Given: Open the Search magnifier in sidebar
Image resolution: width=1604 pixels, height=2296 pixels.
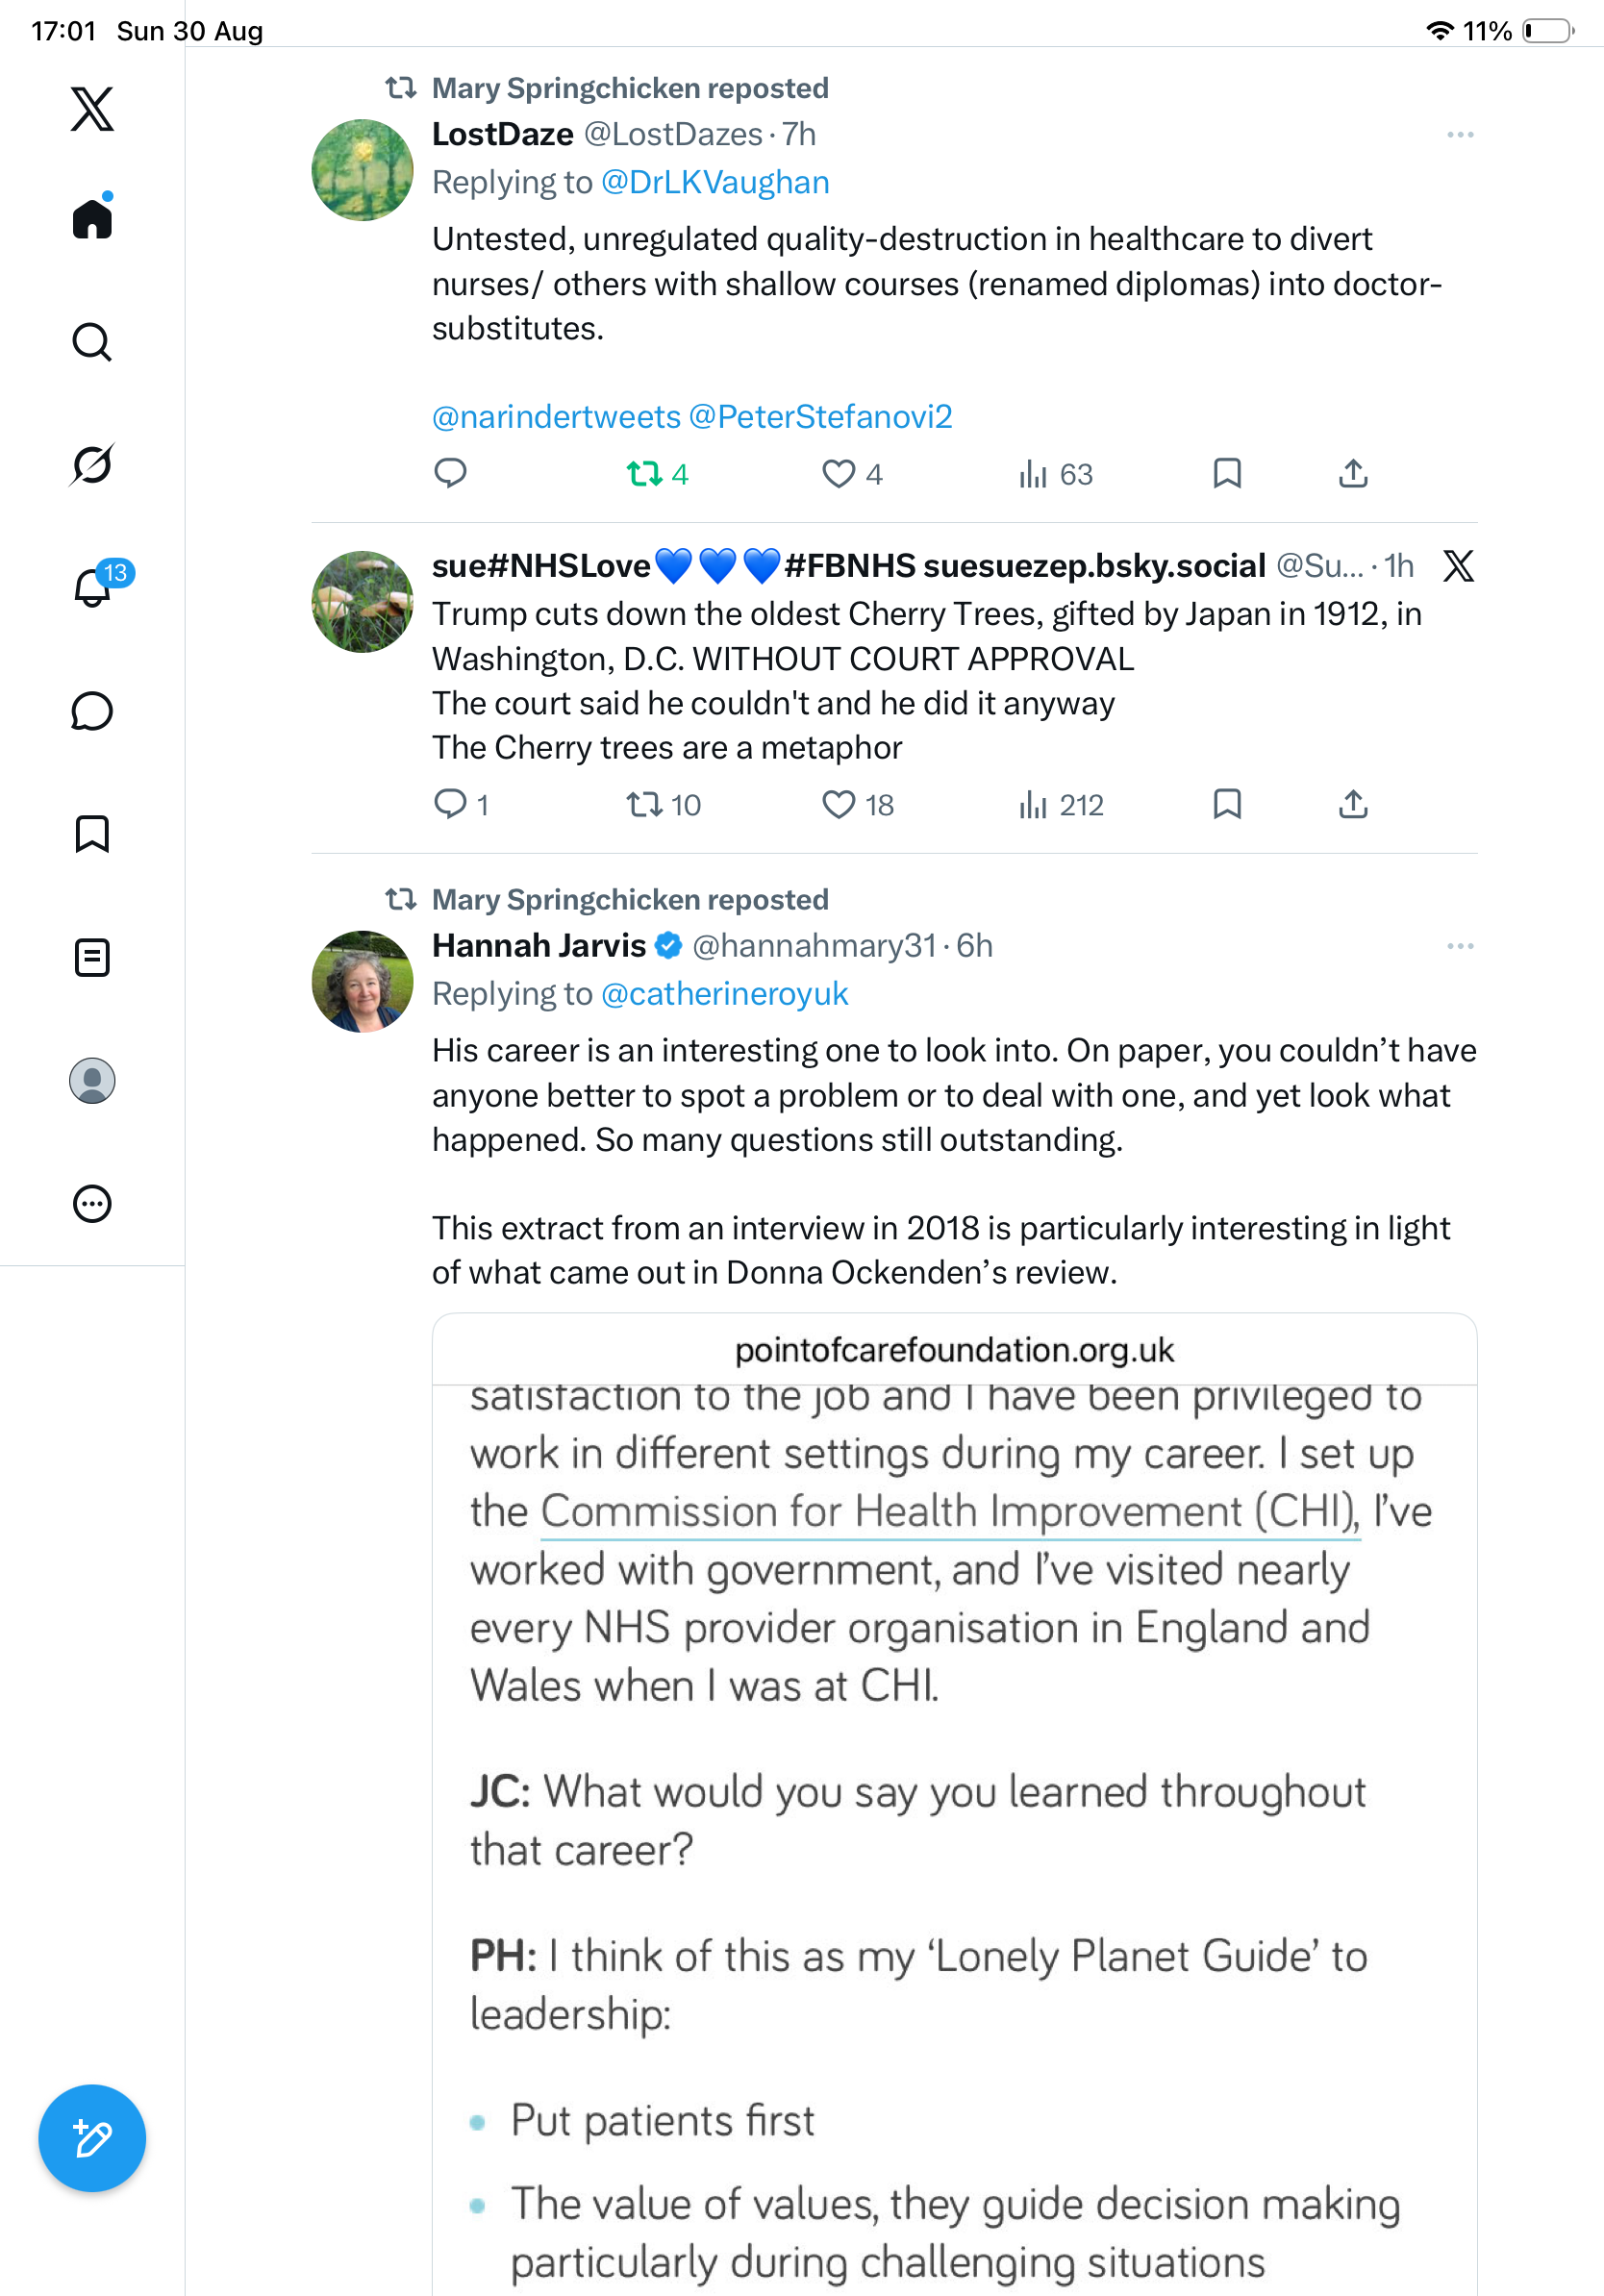Looking at the screenshot, I should [92, 342].
